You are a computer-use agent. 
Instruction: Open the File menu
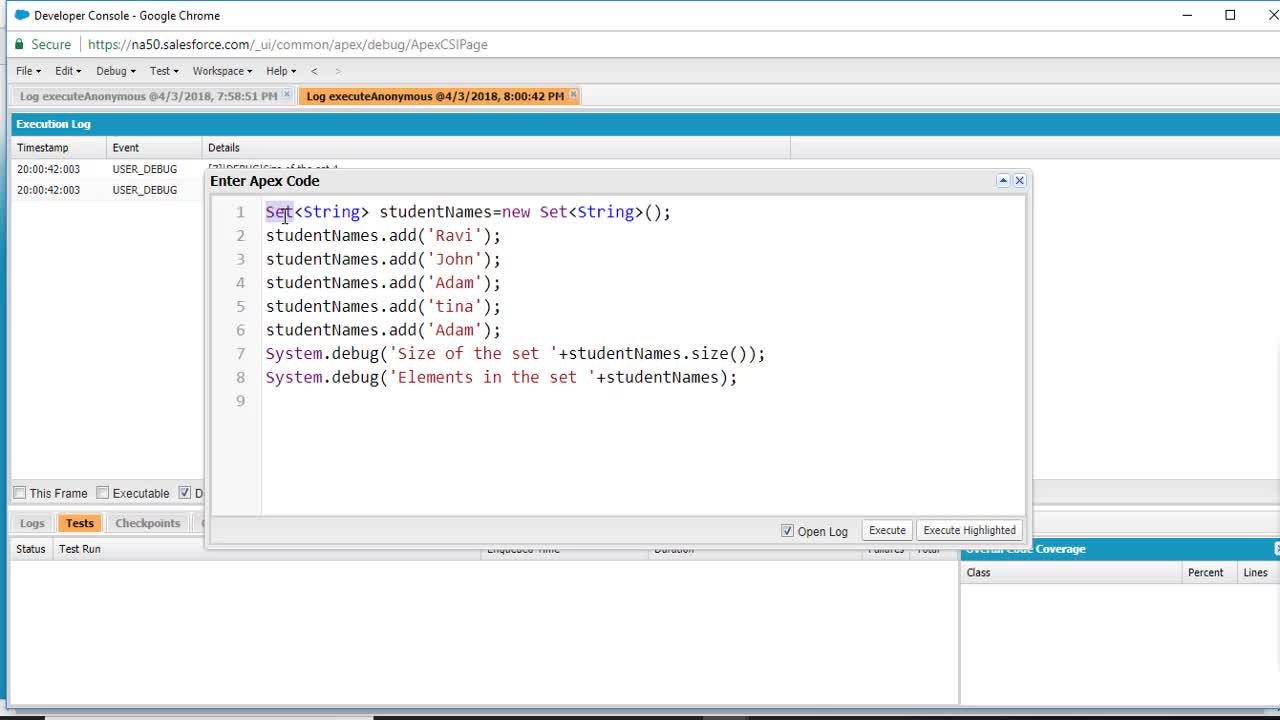coord(28,71)
